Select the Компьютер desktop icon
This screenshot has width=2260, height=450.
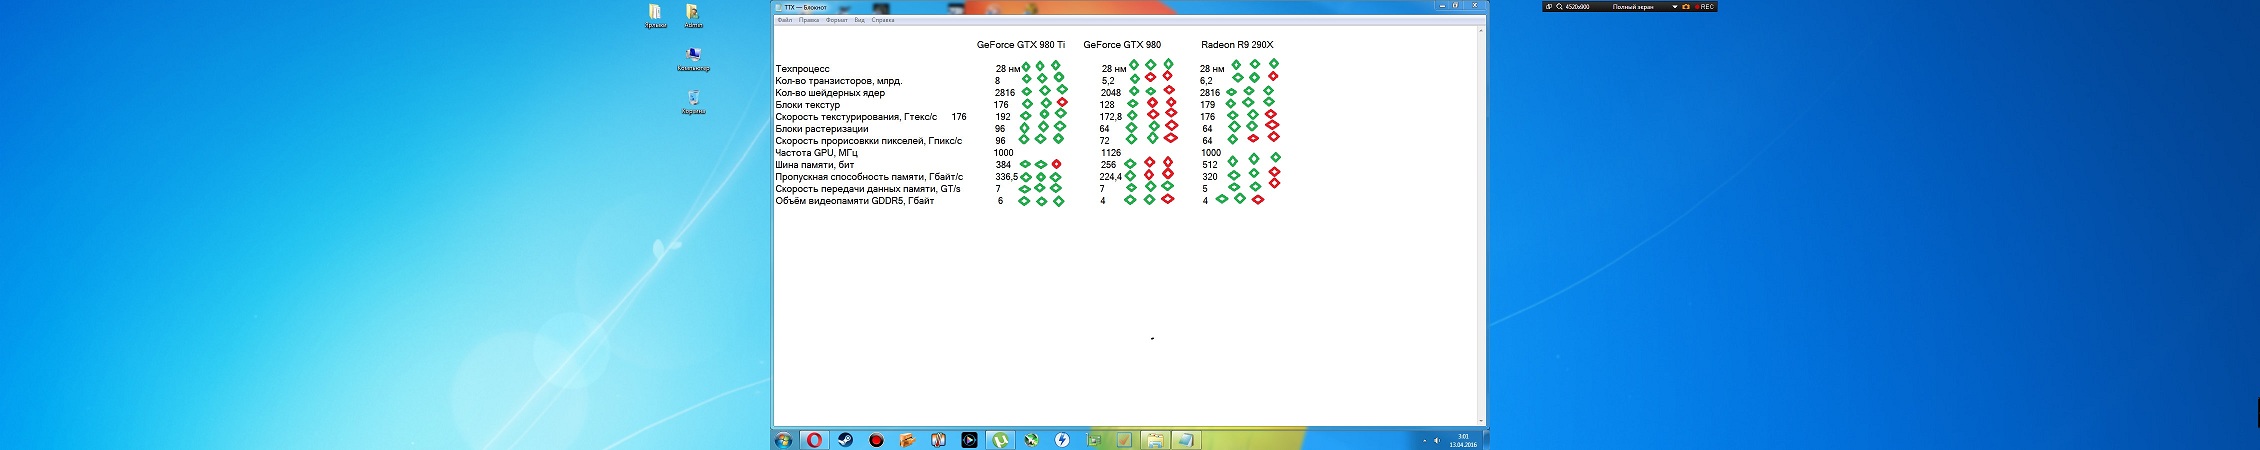tap(693, 59)
